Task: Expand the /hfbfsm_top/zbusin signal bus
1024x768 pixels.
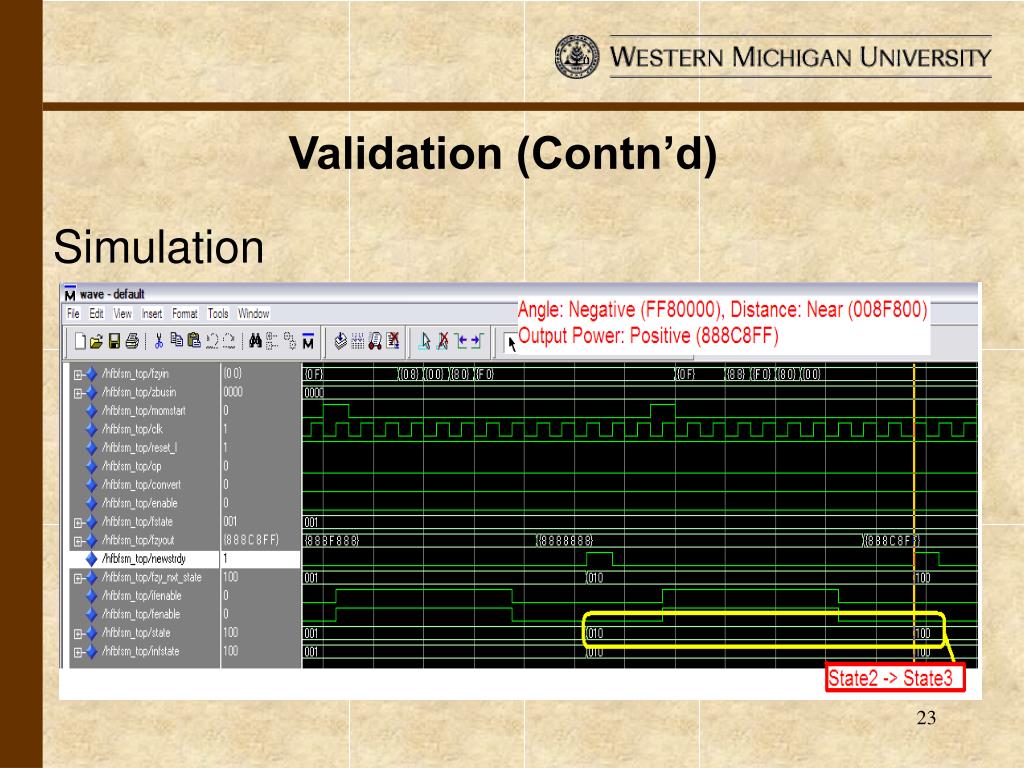Action: (x=78, y=393)
